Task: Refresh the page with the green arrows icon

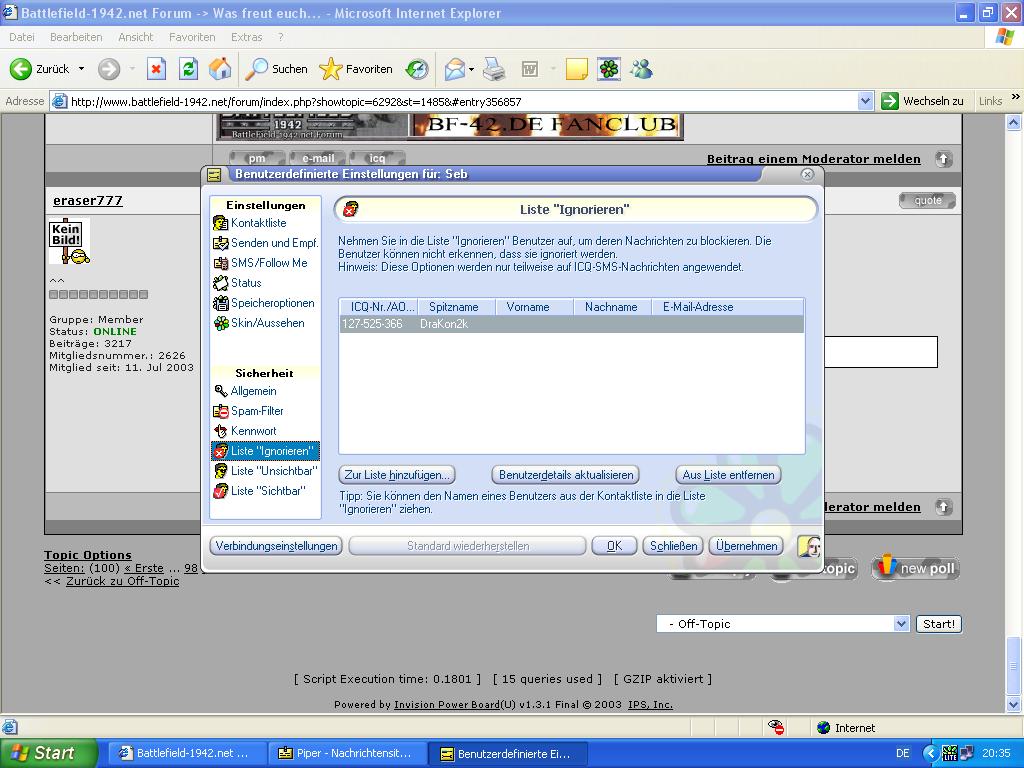Action: pos(188,69)
